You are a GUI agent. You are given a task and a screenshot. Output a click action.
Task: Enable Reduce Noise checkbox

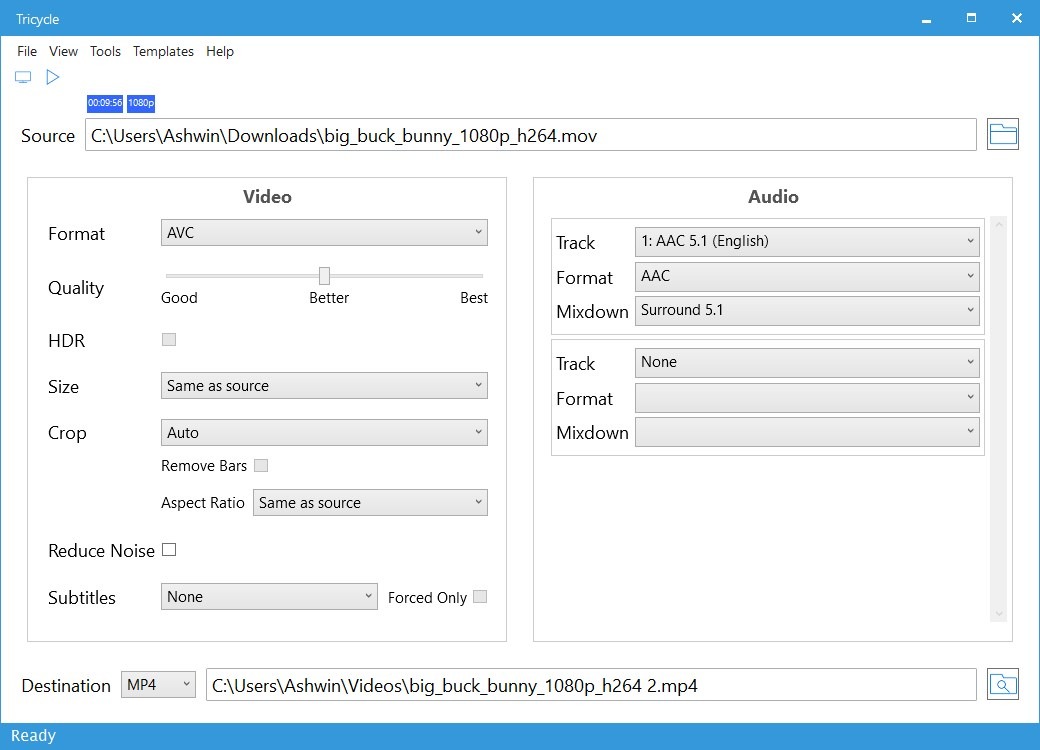click(x=169, y=550)
